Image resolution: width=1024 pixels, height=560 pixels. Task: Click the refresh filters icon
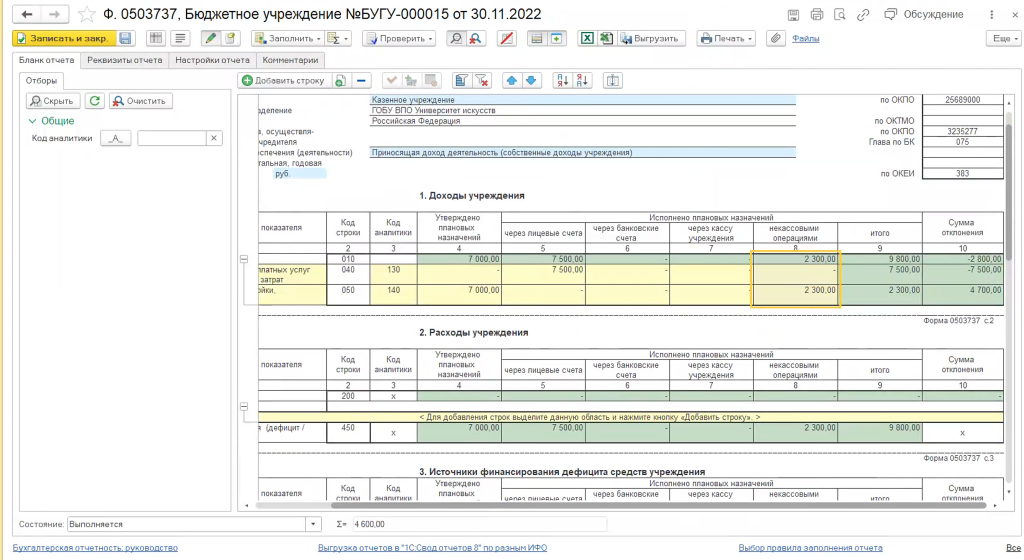94,101
